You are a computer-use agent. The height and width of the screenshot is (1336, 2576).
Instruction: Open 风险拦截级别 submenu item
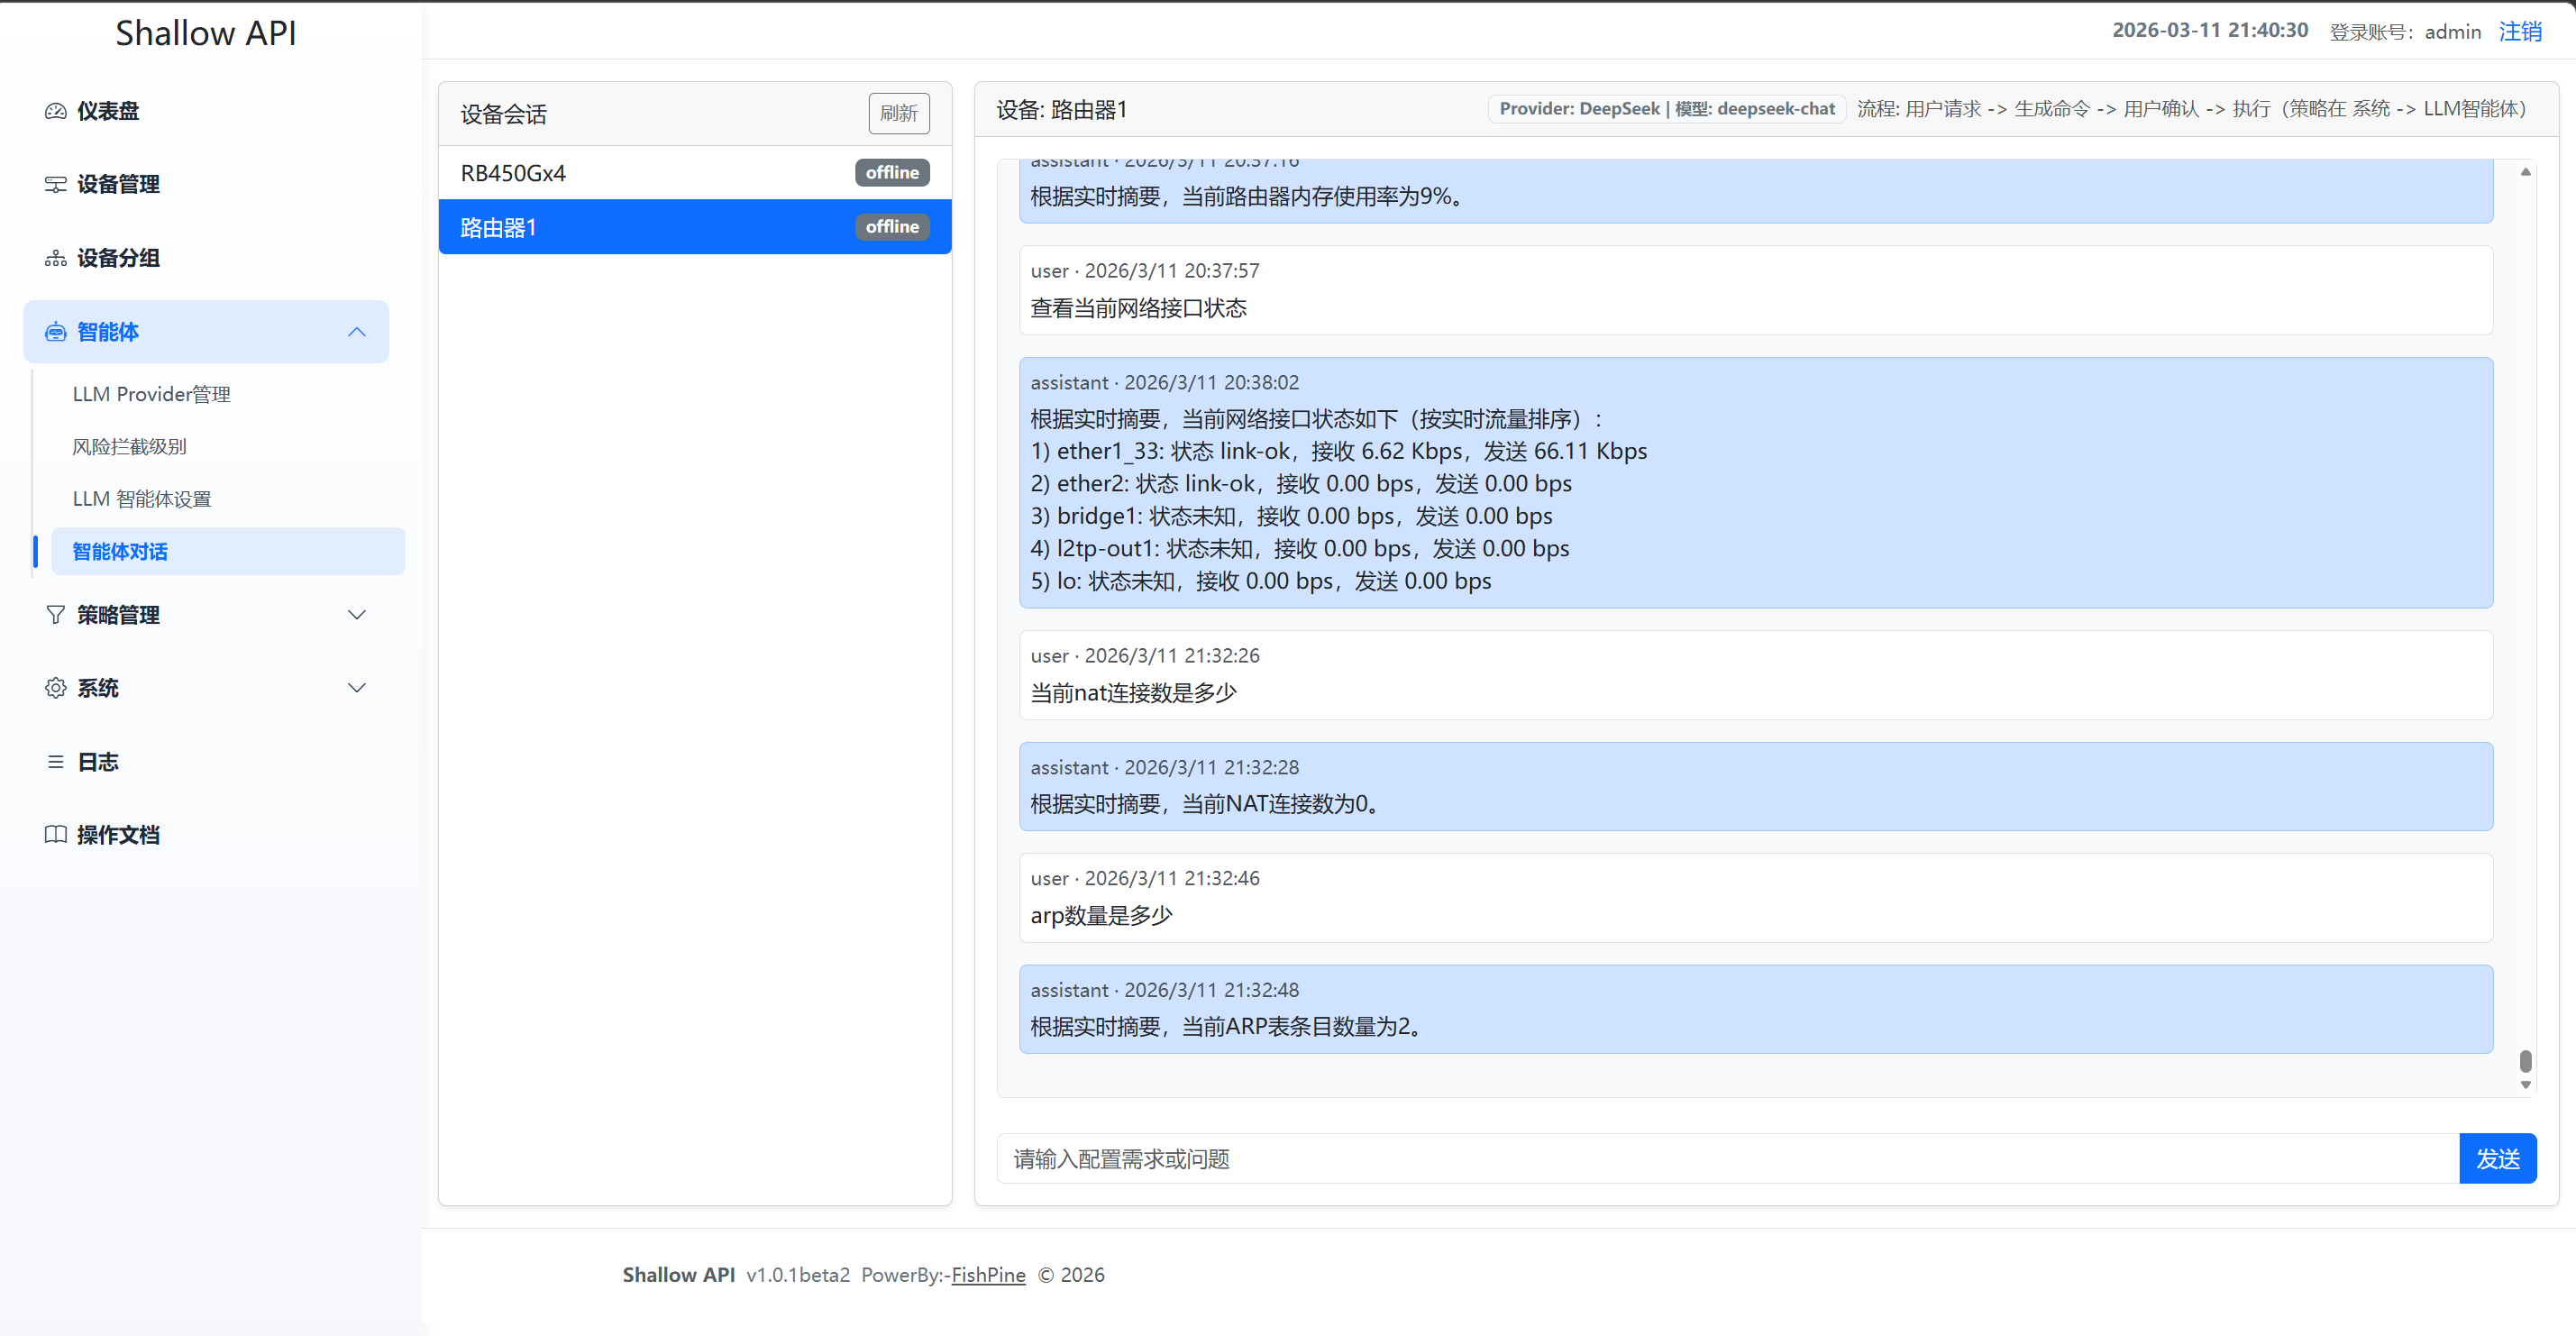click(130, 447)
